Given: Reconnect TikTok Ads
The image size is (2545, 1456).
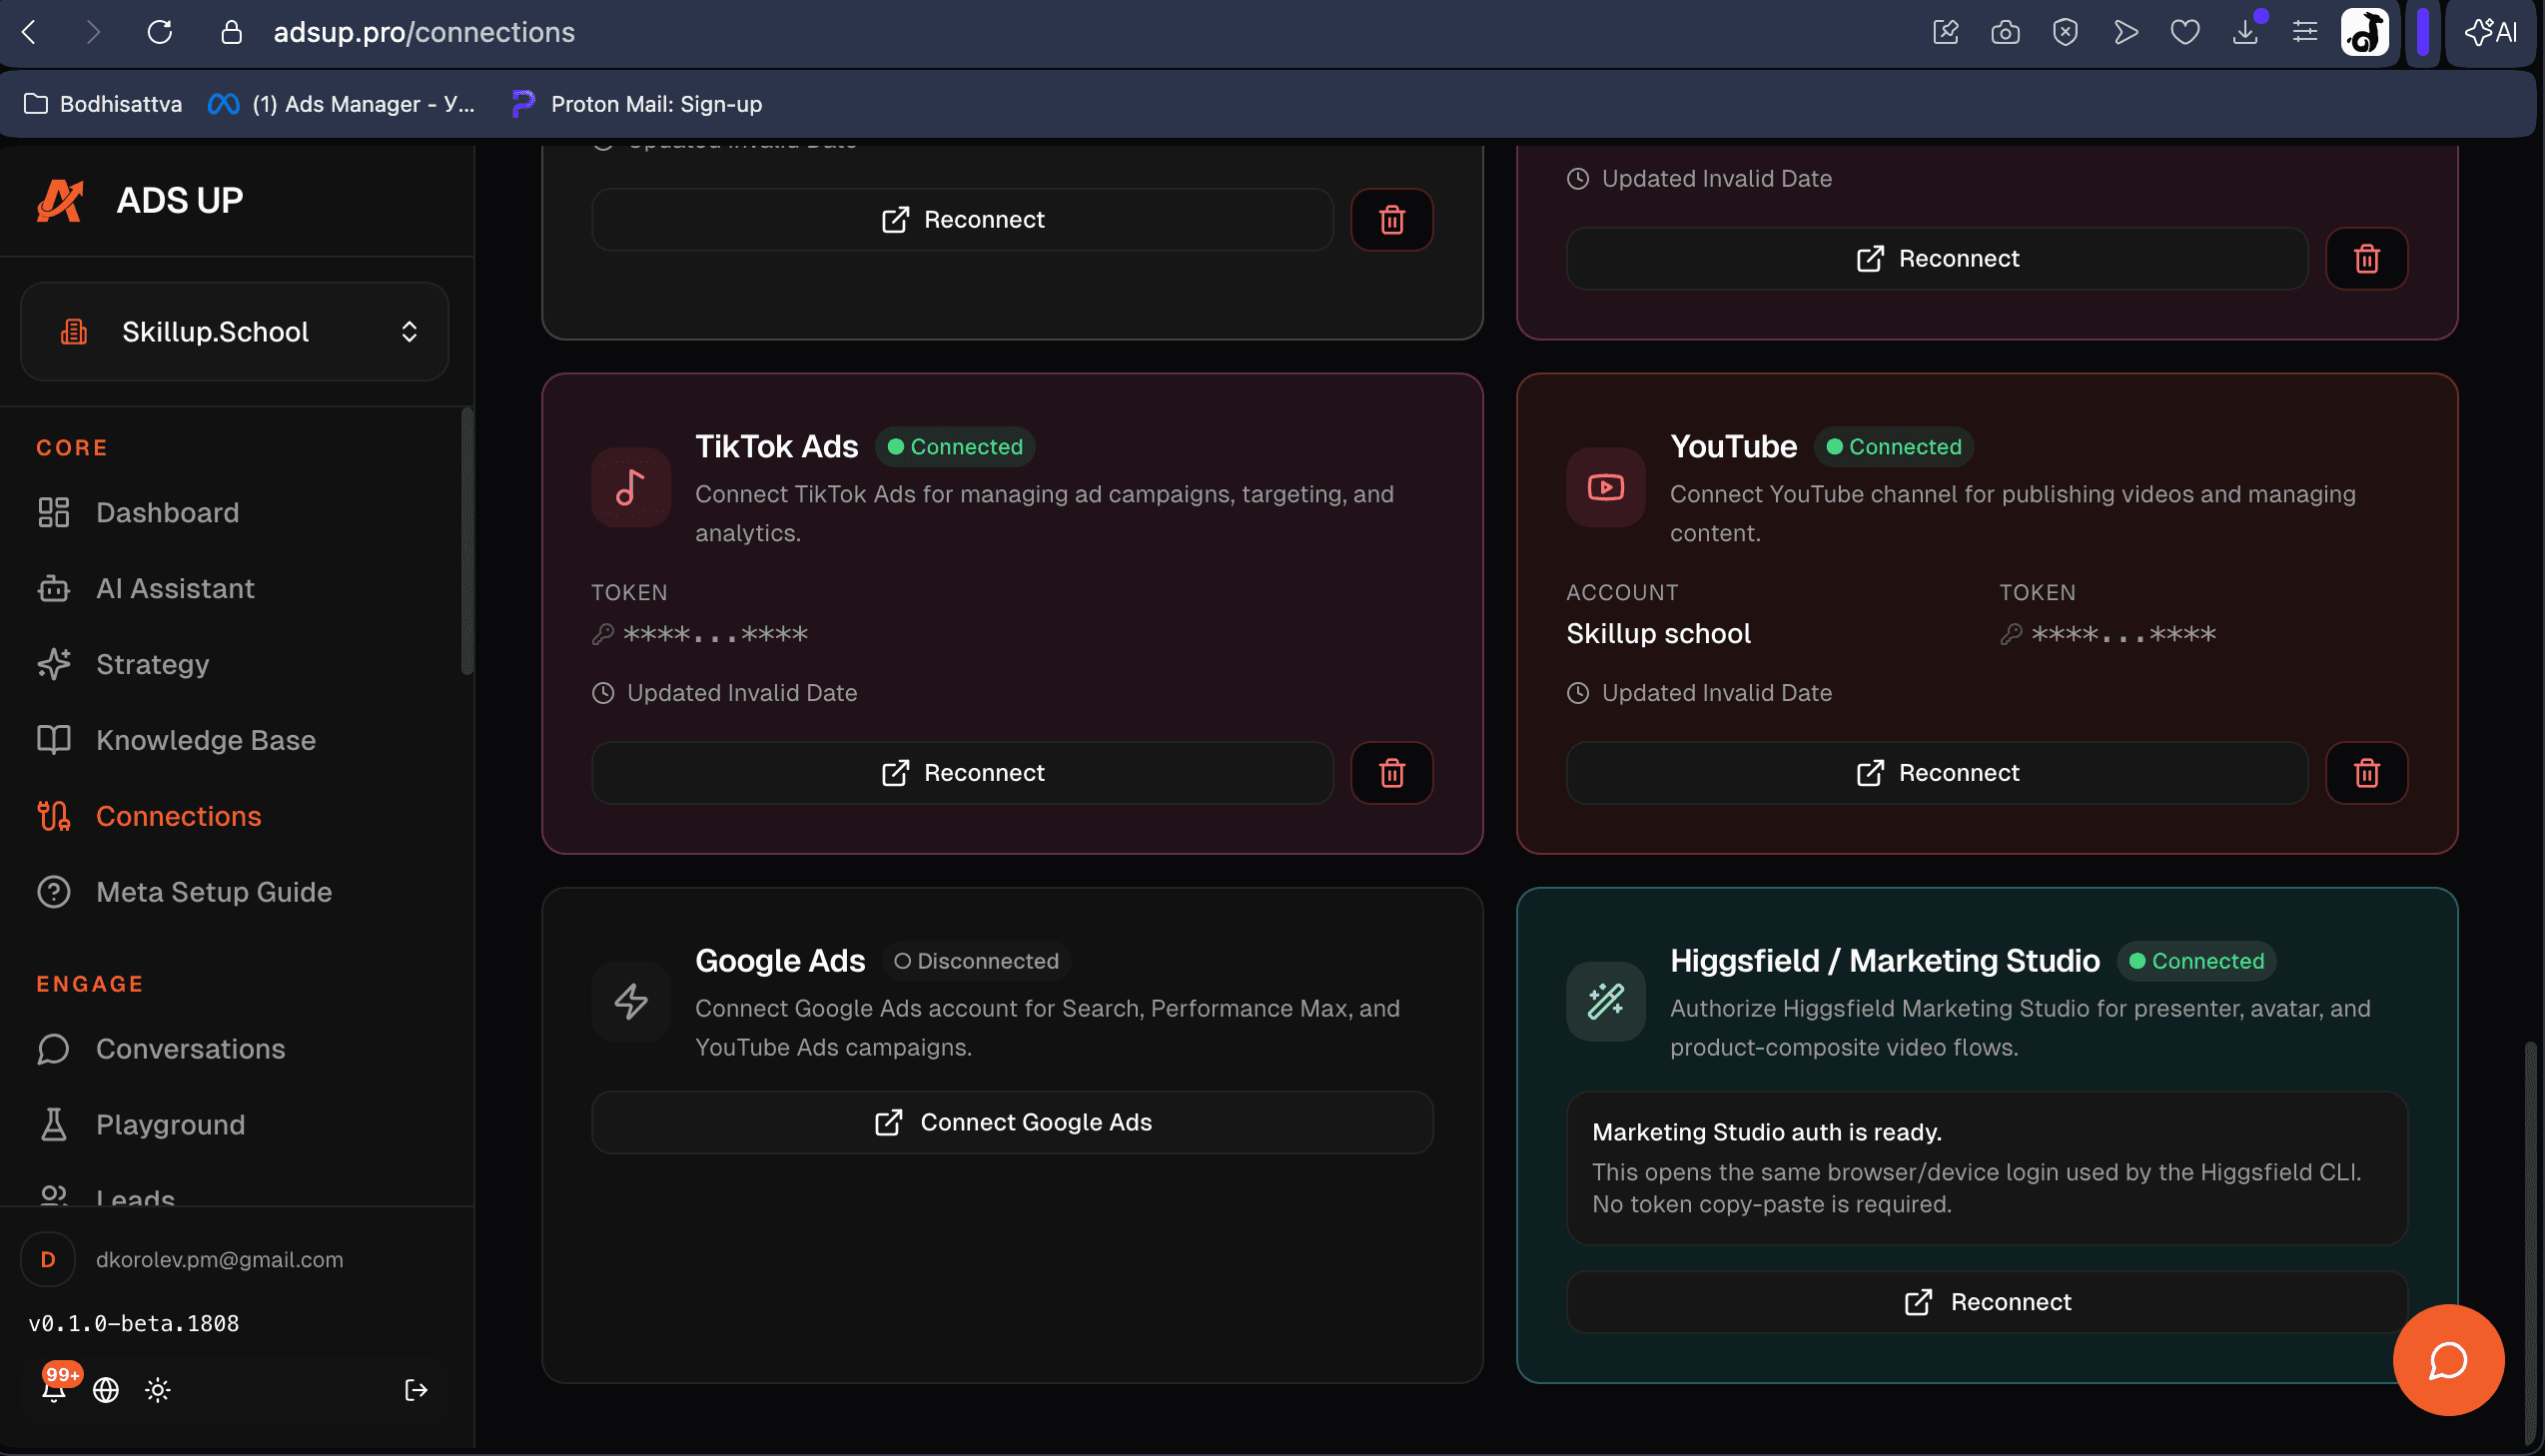Looking at the screenshot, I should click(962, 773).
